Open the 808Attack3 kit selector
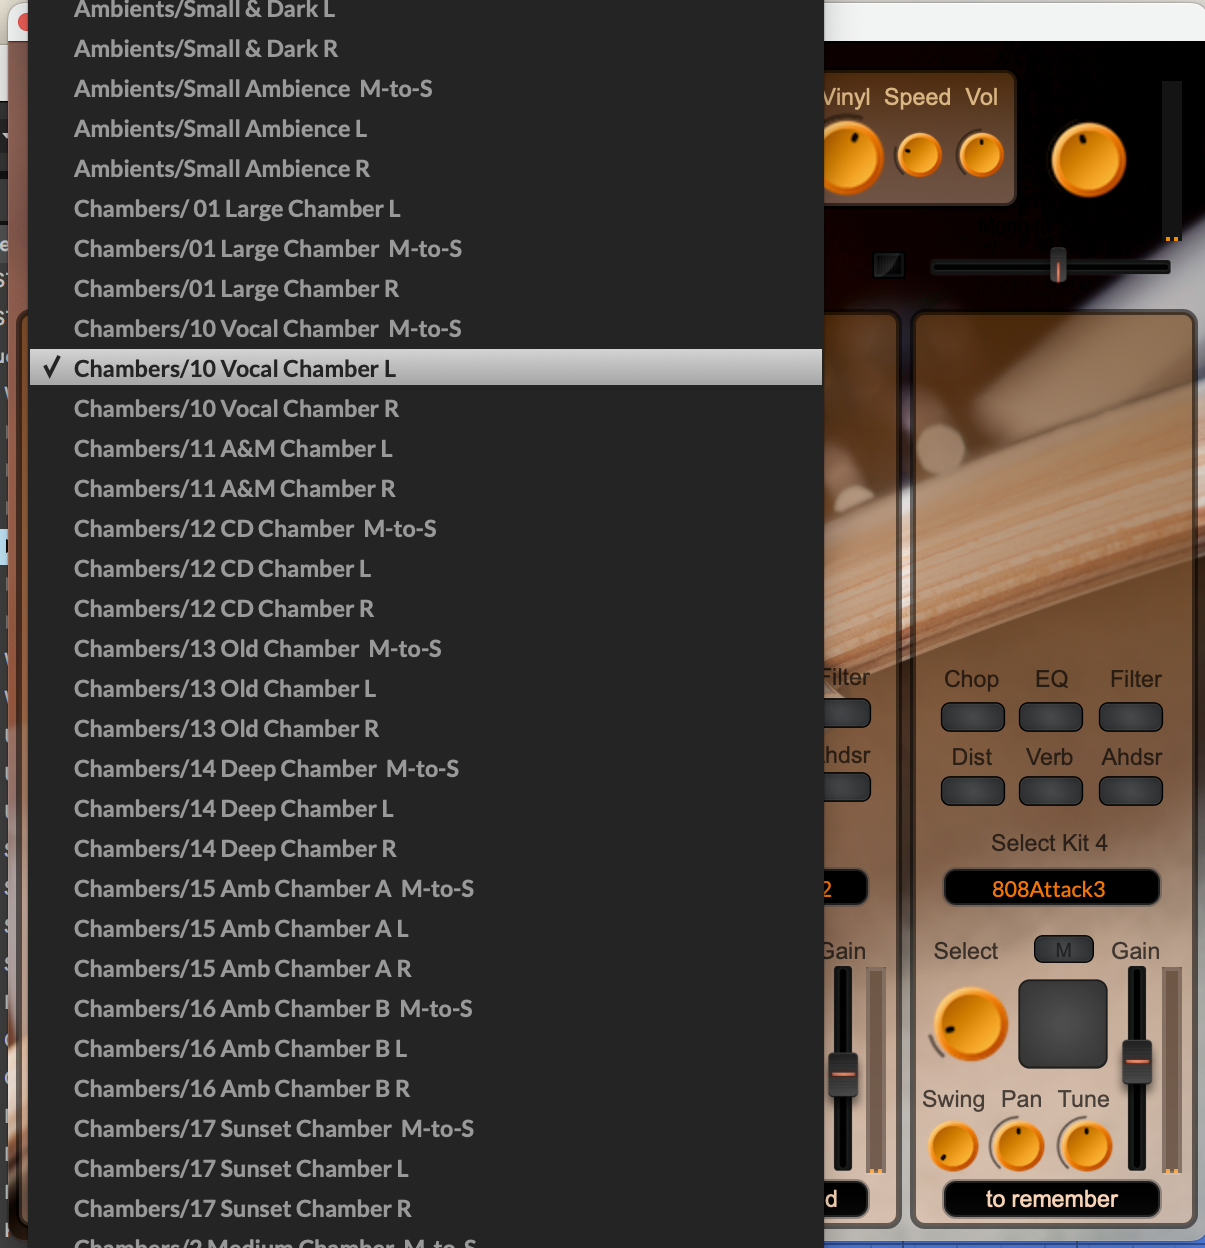1205x1248 pixels. (1050, 889)
